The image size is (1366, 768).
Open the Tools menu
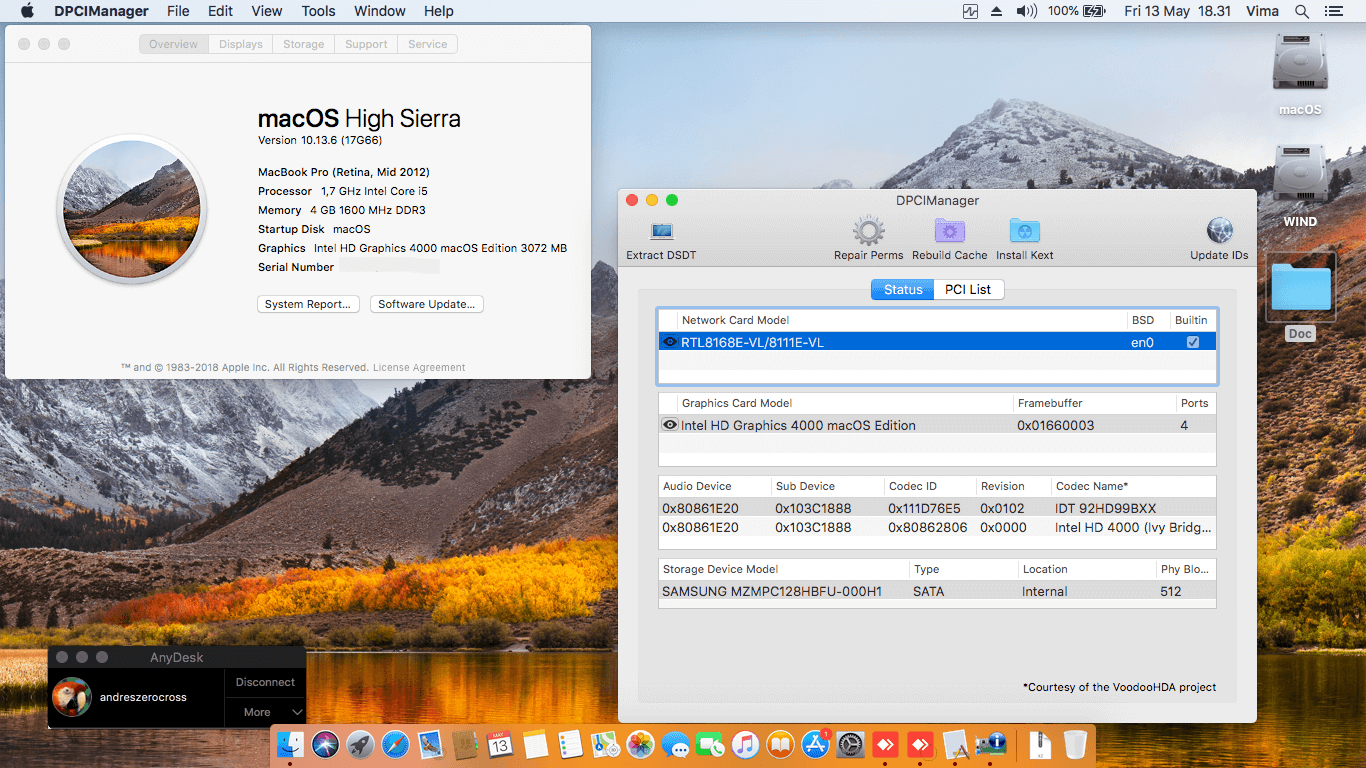[x=318, y=11]
